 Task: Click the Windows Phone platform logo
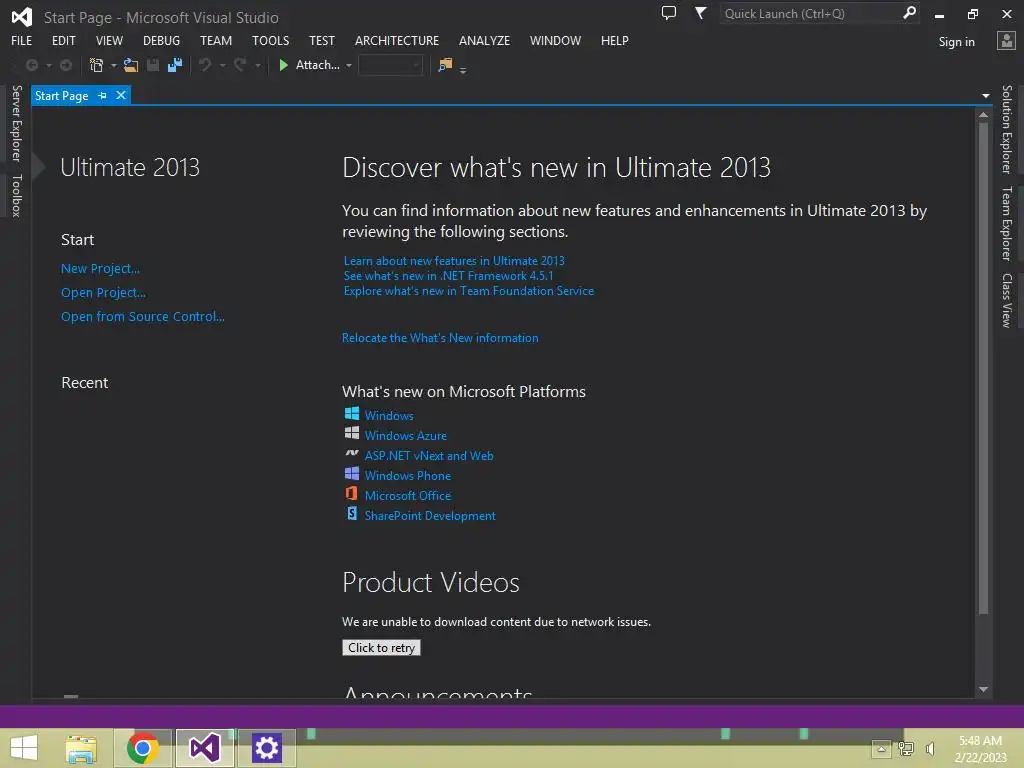352,473
